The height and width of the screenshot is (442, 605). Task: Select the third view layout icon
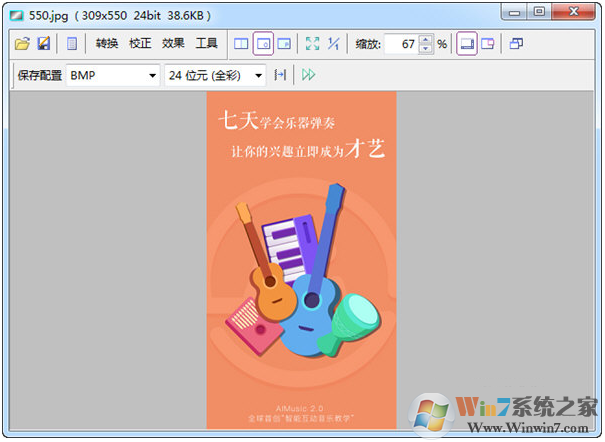click(x=284, y=44)
